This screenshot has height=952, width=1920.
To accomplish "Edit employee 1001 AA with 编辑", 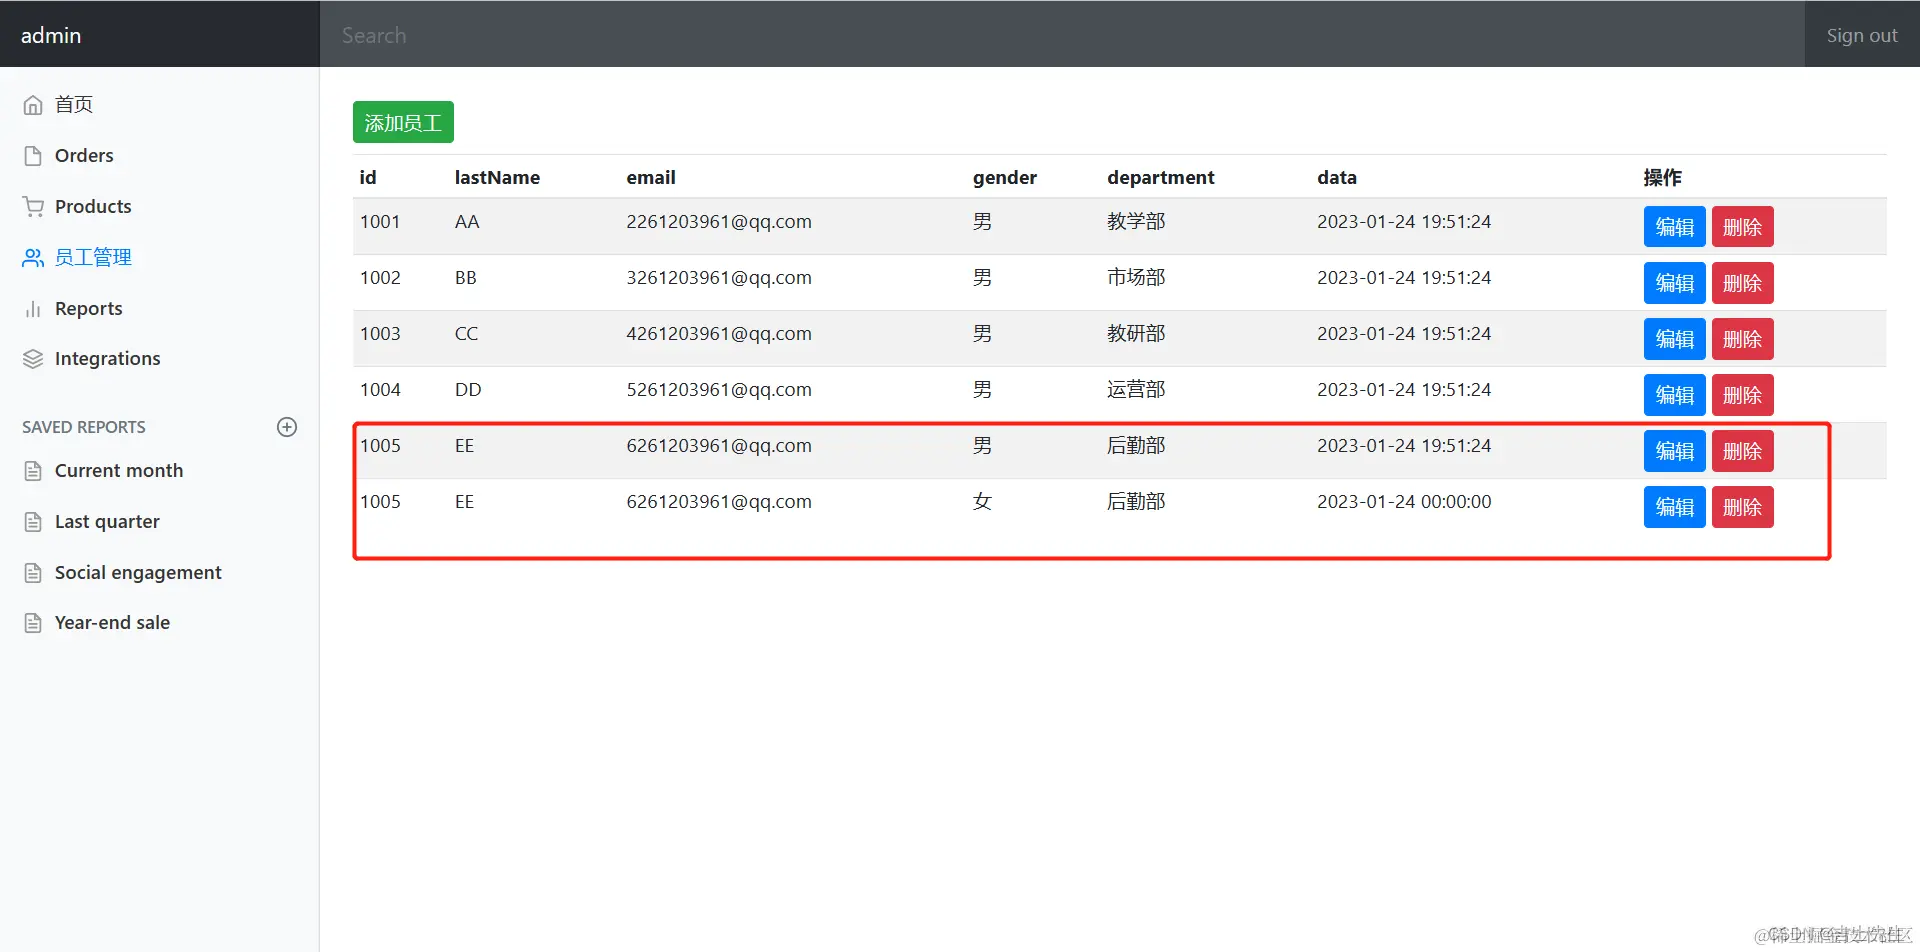I will coord(1674,227).
